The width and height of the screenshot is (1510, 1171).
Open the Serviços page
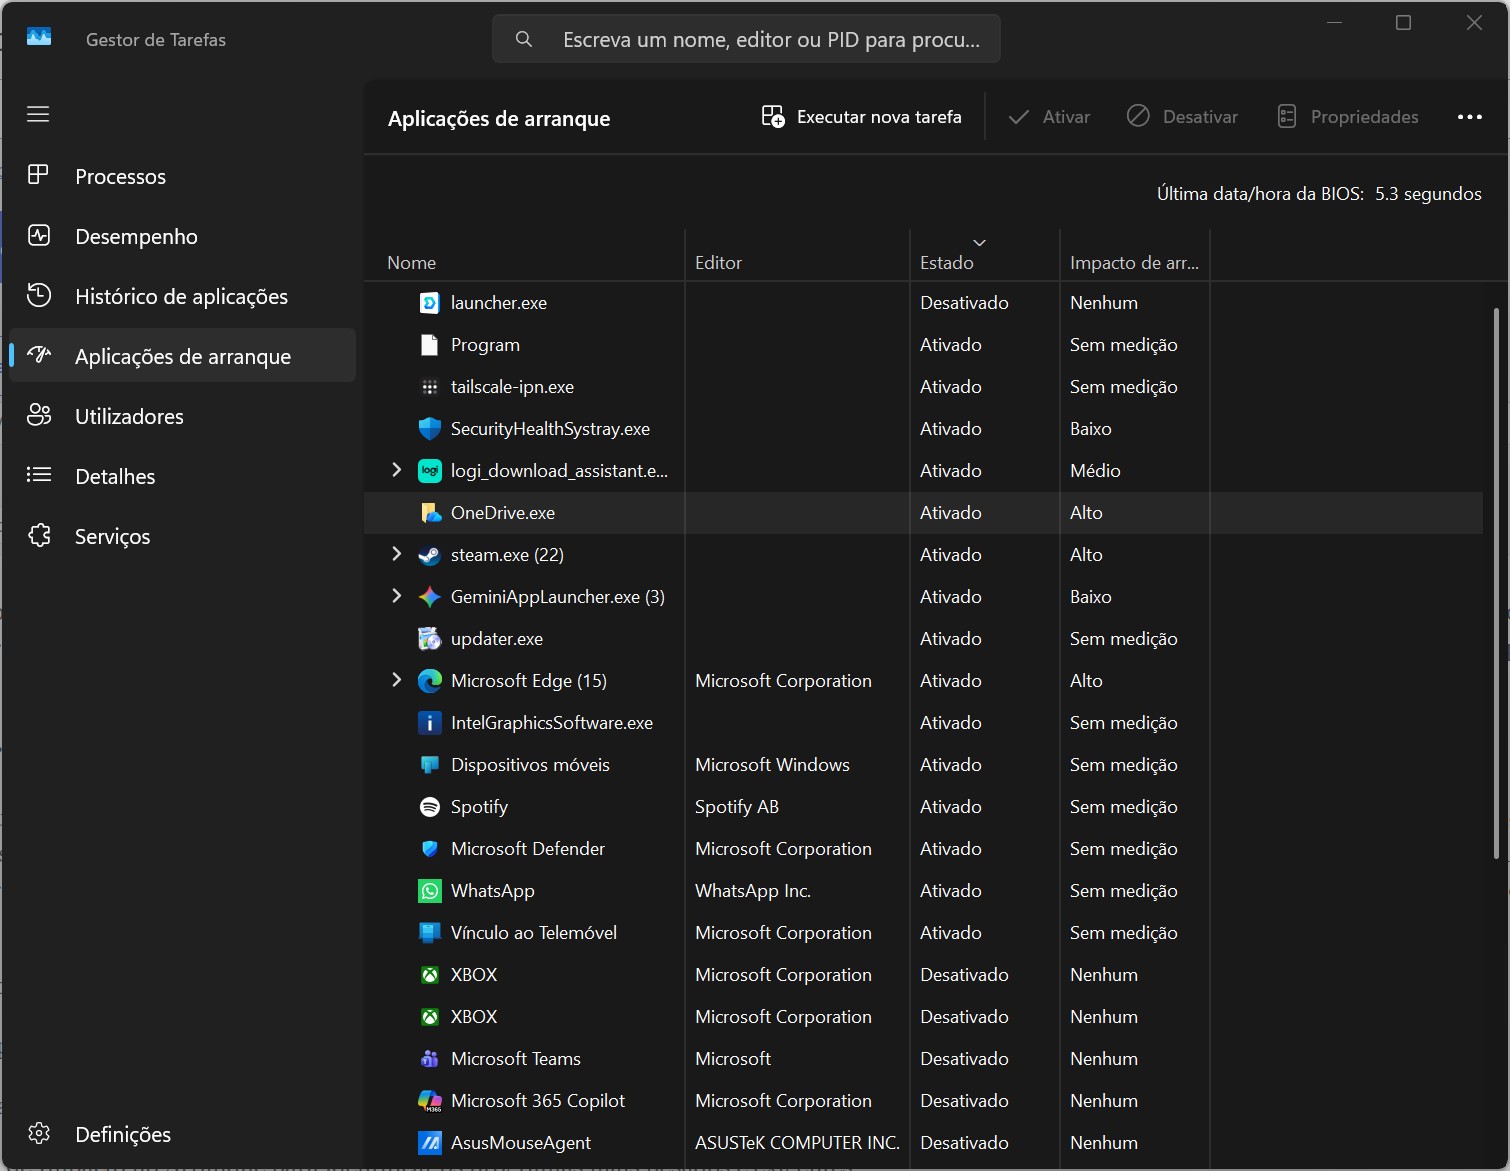[182, 536]
